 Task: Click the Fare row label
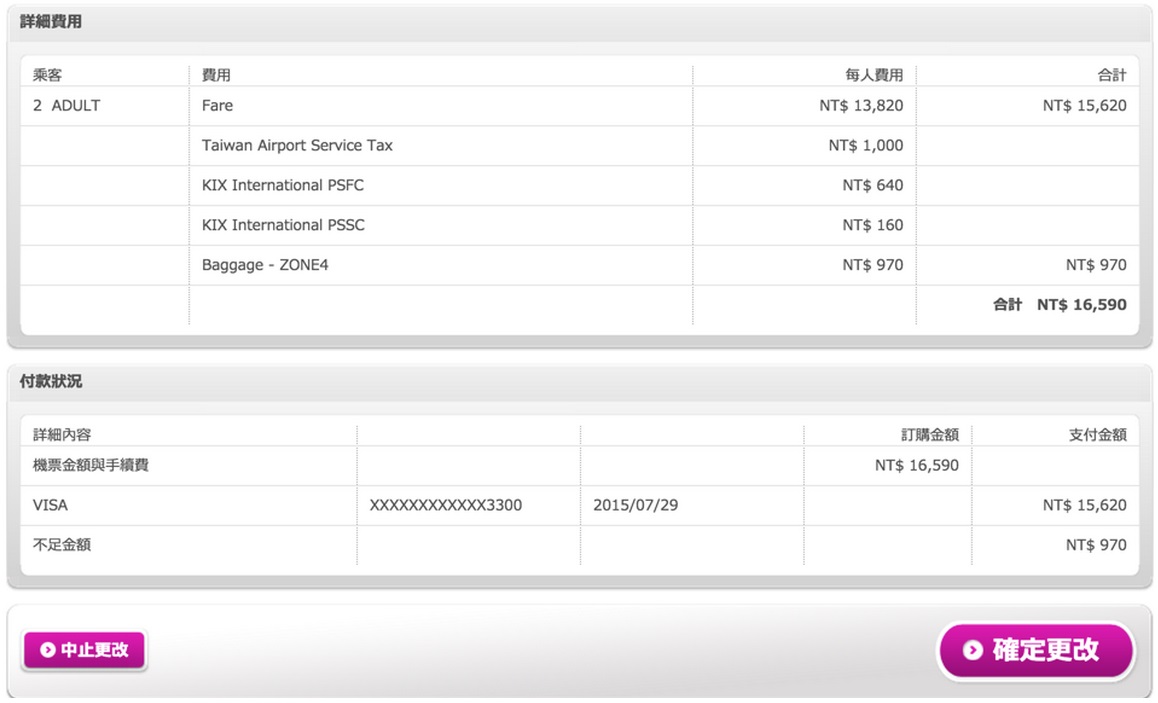(x=217, y=106)
